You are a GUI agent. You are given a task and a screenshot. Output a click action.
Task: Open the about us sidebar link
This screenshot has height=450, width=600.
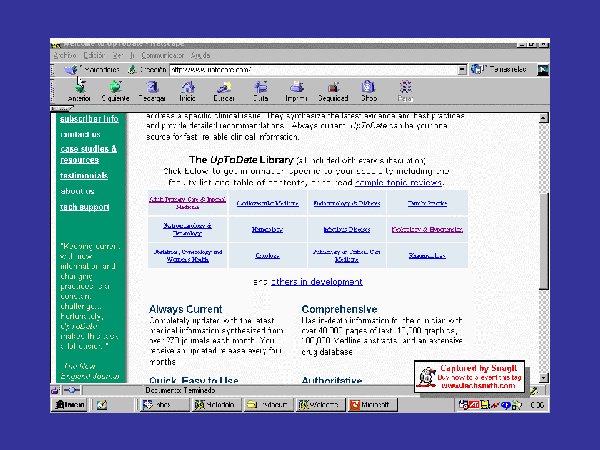tap(77, 191)
